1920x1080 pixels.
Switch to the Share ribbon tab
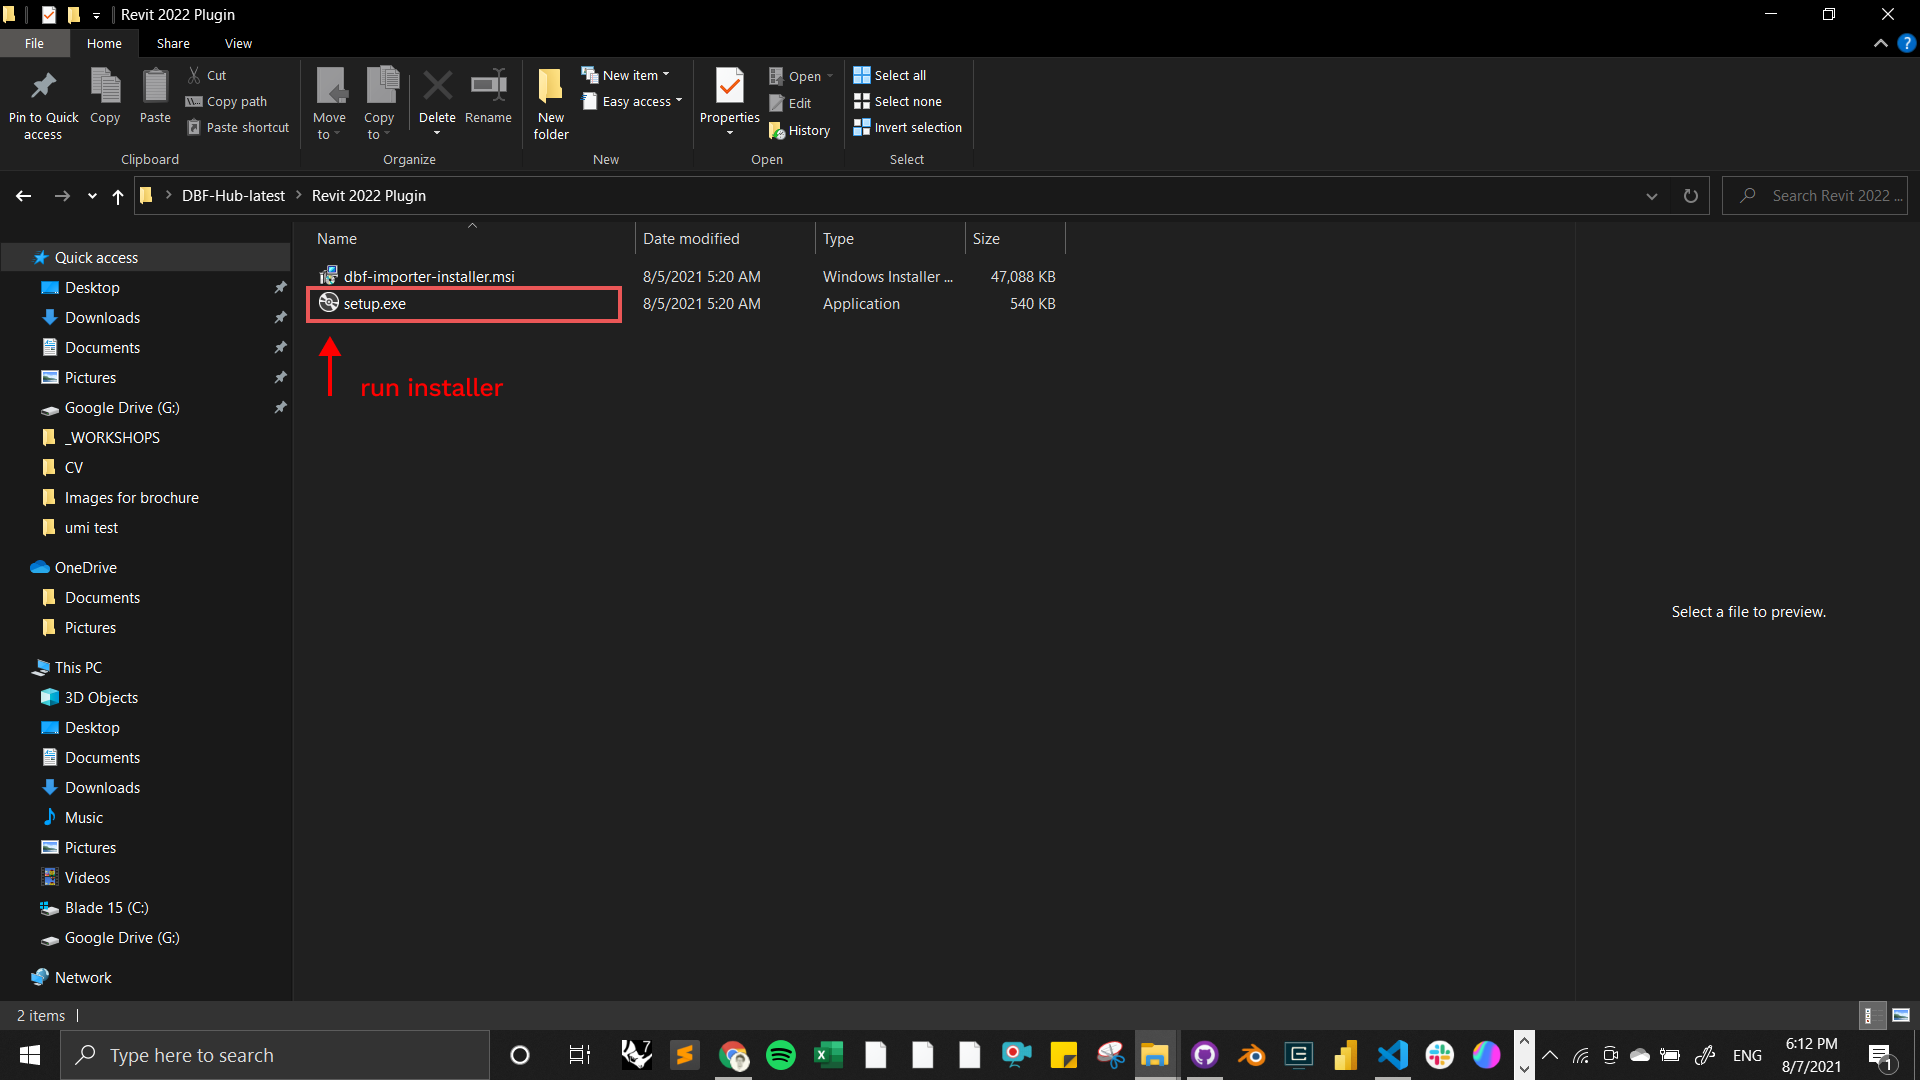point(173,43)
